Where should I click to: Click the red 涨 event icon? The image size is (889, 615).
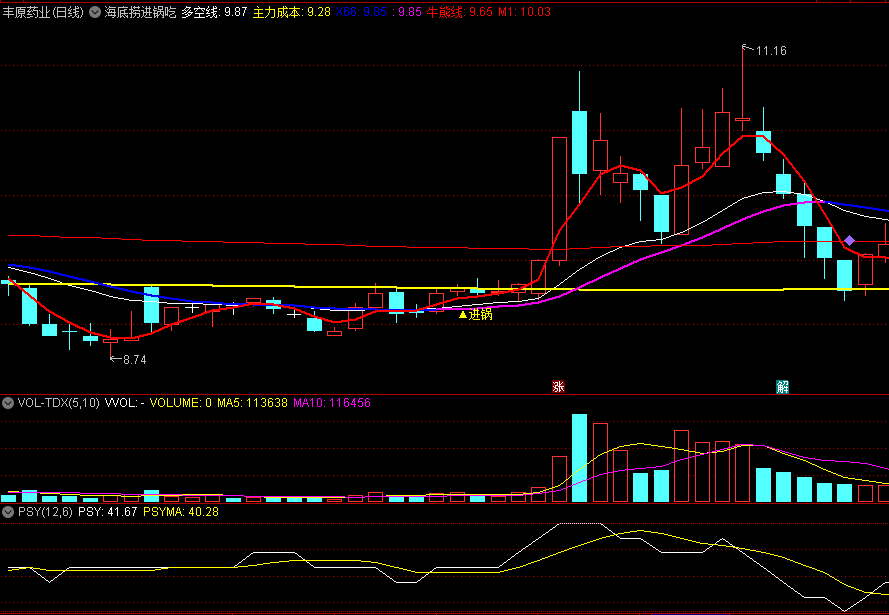point(558,387)
